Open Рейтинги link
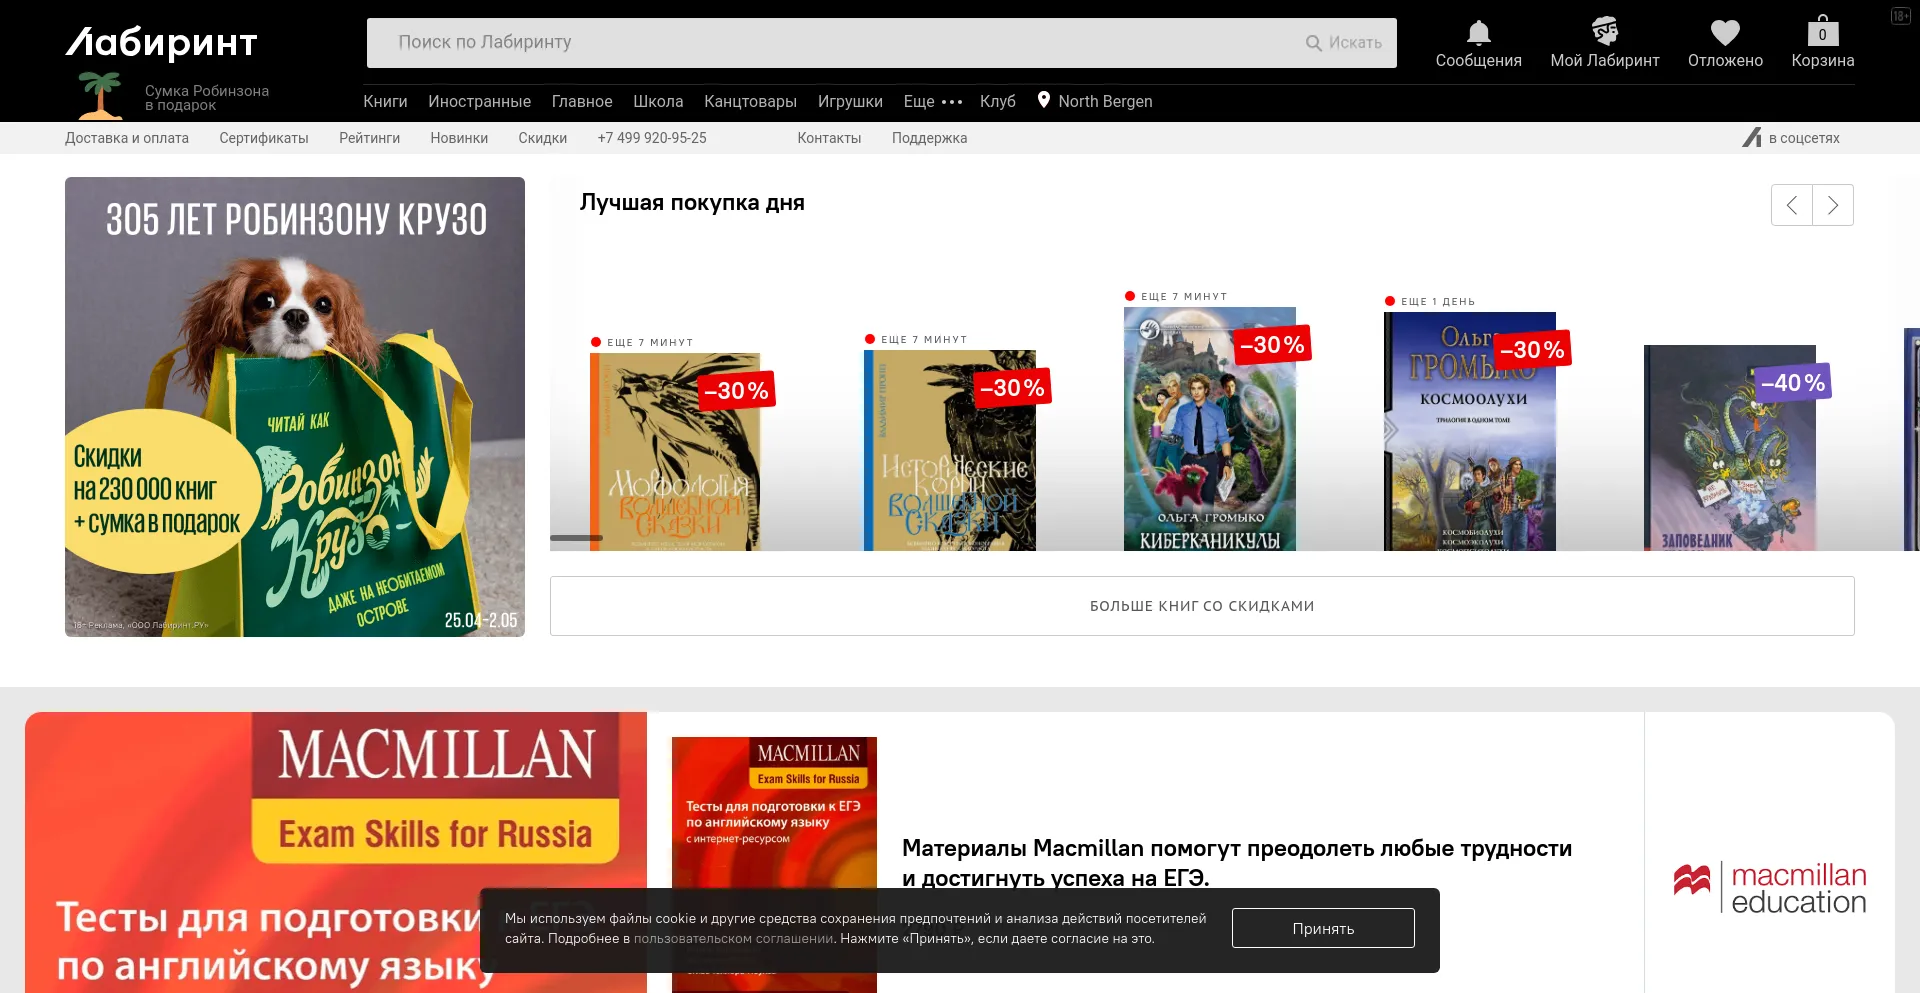 coord(369,138)
